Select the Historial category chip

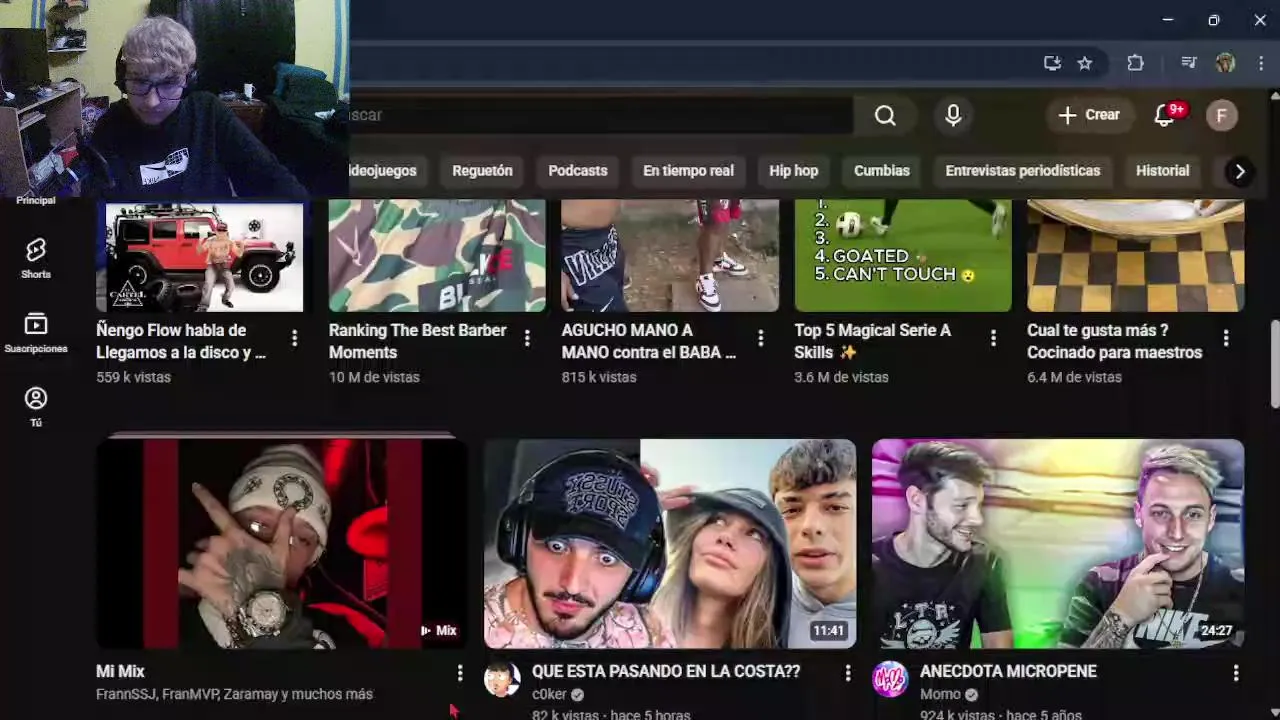[x=1162, y=171]
